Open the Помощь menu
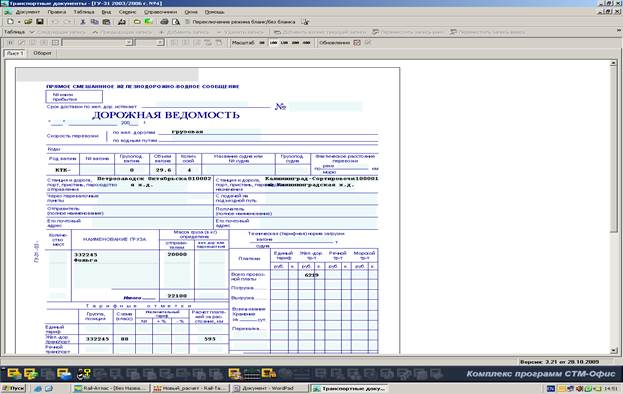Viewport: 623px width, 394px height. (215, 12)
